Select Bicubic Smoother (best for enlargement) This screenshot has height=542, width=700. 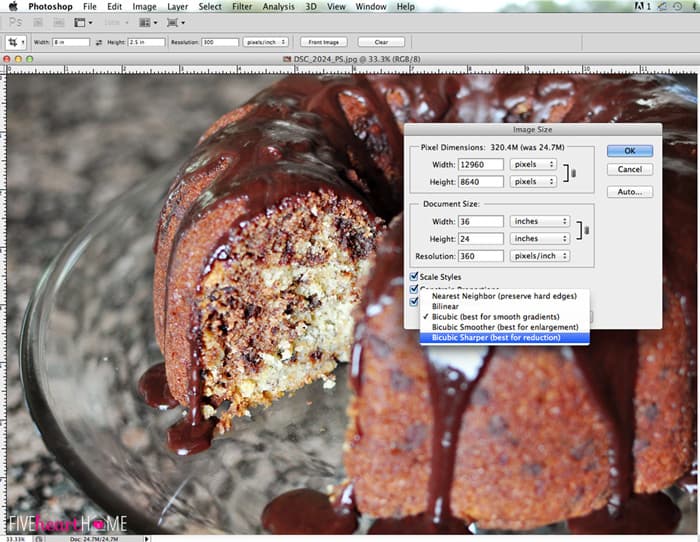[x=504, y=327]
